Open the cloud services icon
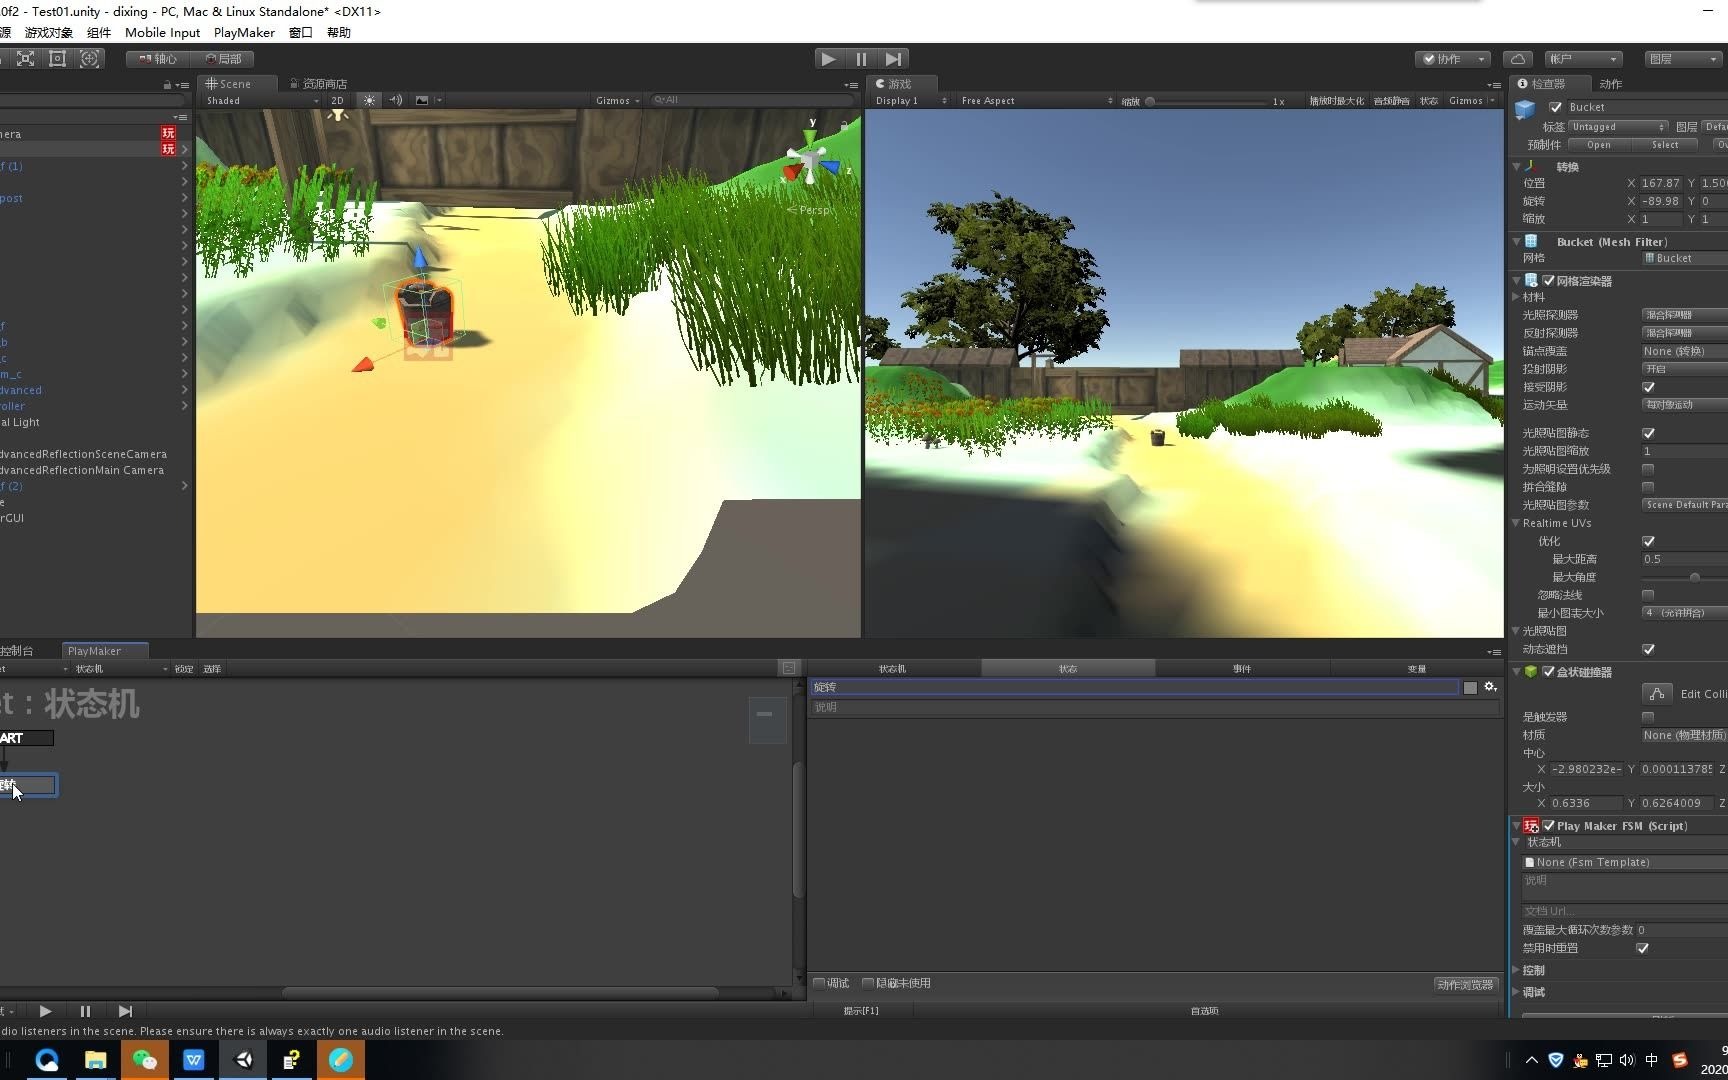1728x1080 pixels. [1518, 59]
